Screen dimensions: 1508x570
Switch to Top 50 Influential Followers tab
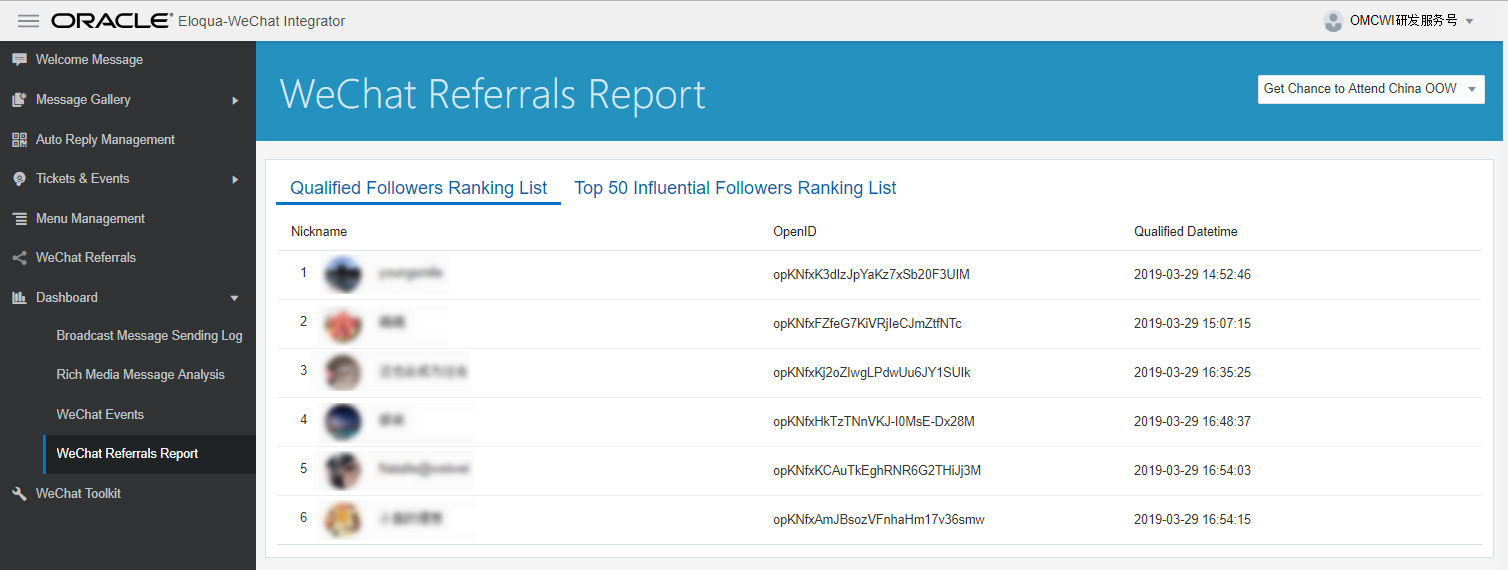[735, 188]
